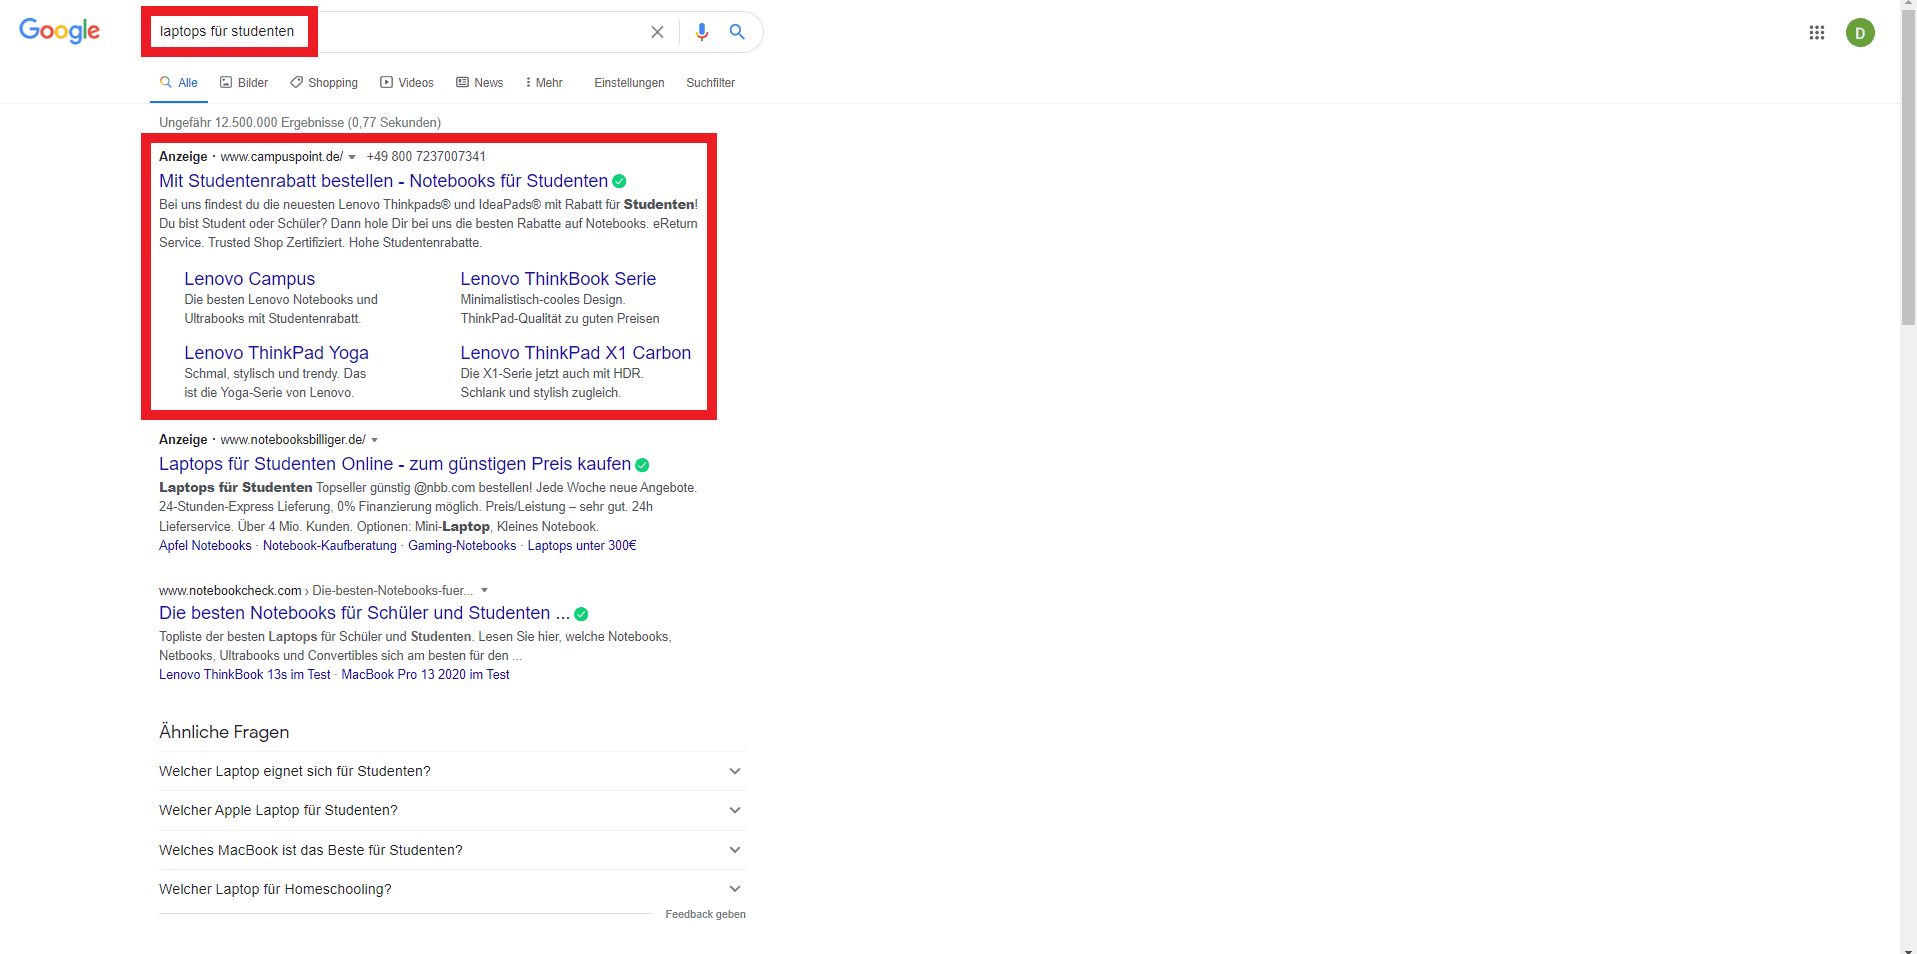Open Apfel Notebooks sitelink
The height and width of the screenshot is (954, 1917).
(x=205, y=546)
